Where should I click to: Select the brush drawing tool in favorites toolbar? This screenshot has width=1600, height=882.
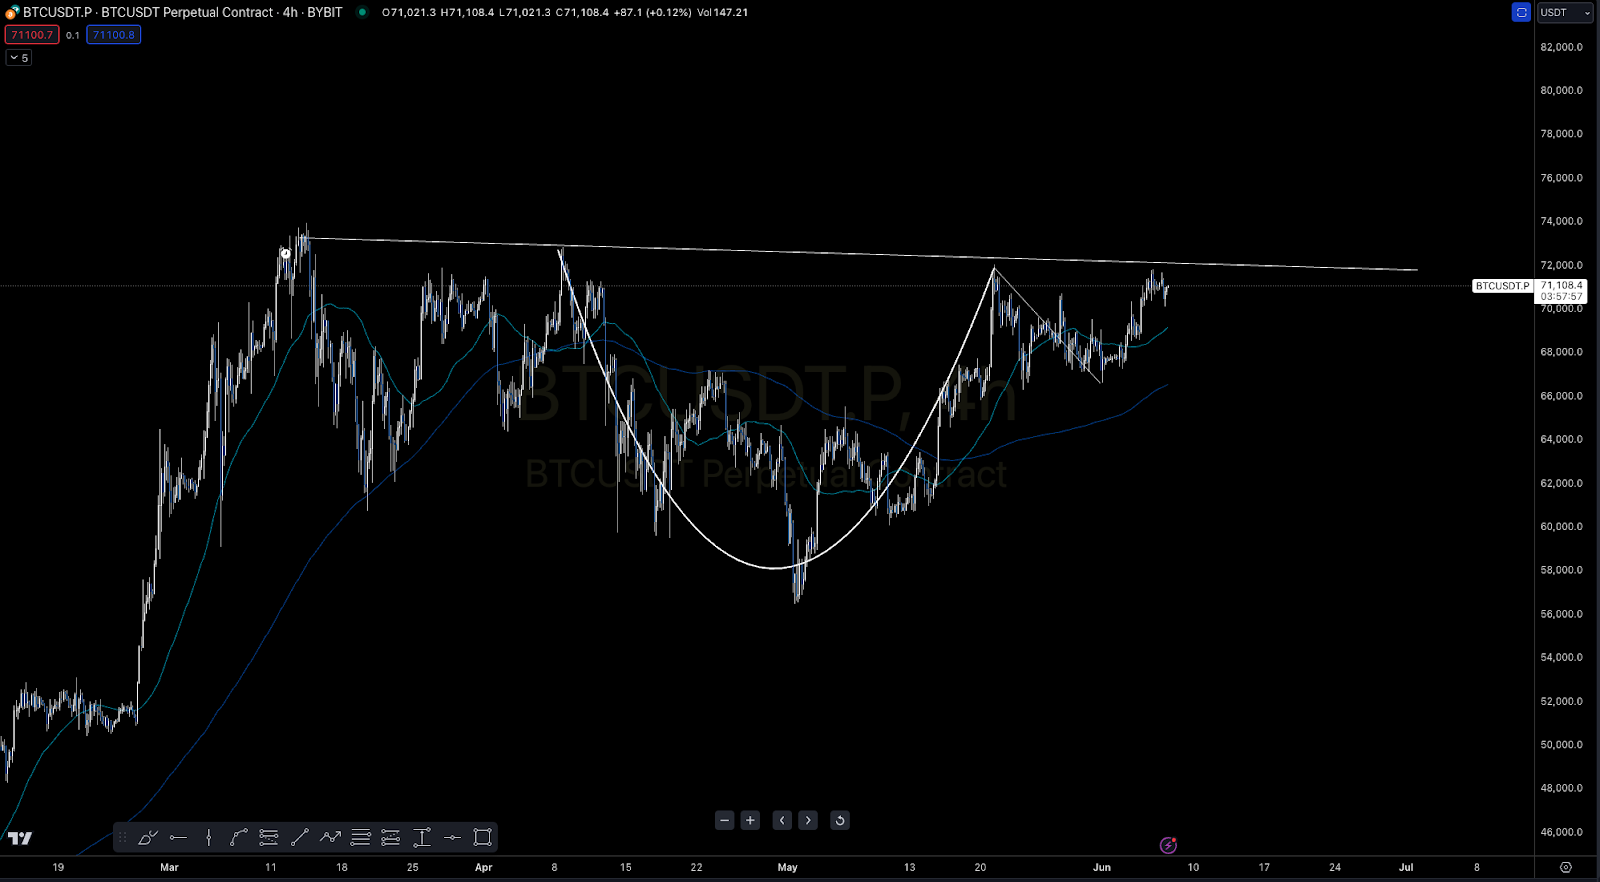(148, 837)
